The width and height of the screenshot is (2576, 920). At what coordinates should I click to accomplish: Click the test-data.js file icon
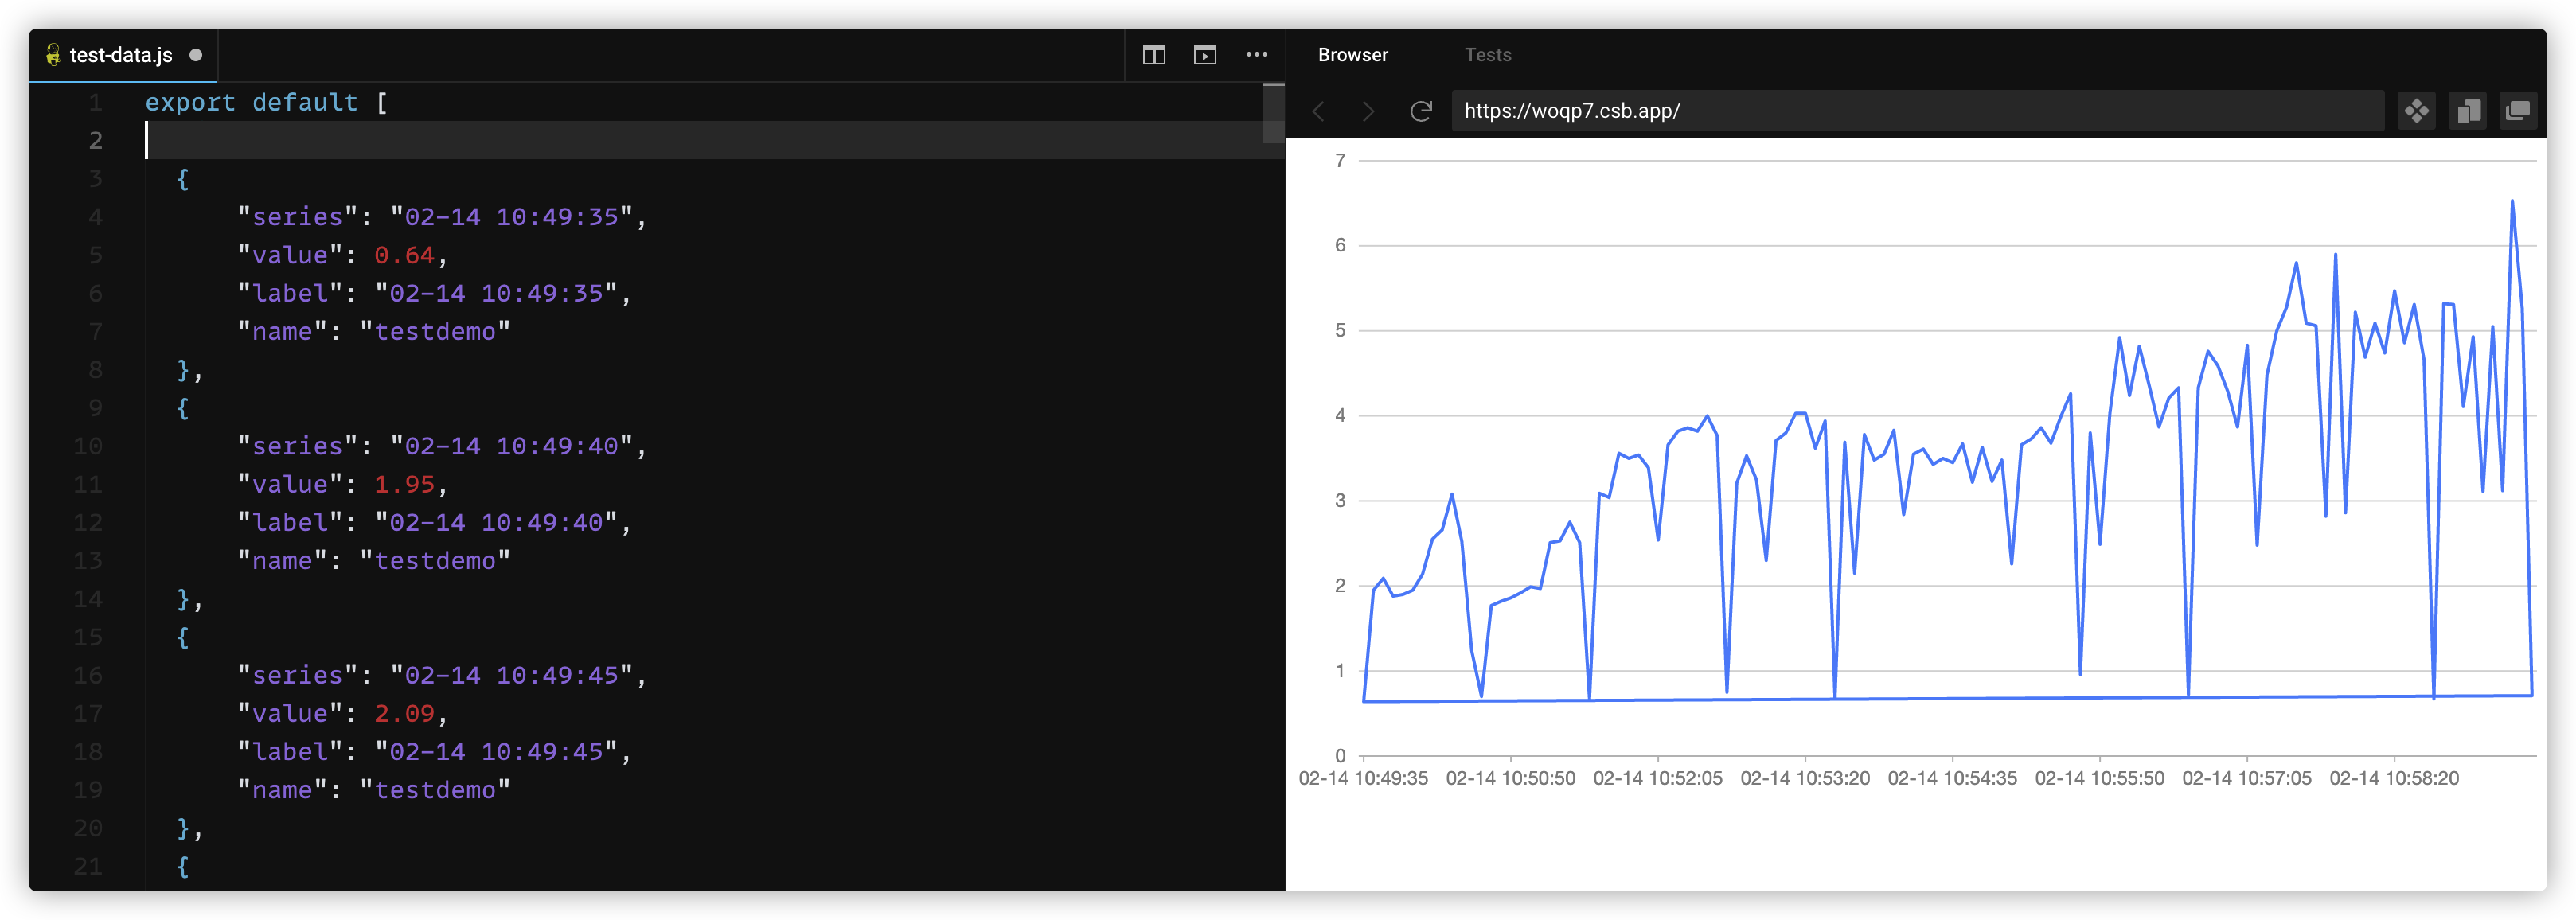53,55
